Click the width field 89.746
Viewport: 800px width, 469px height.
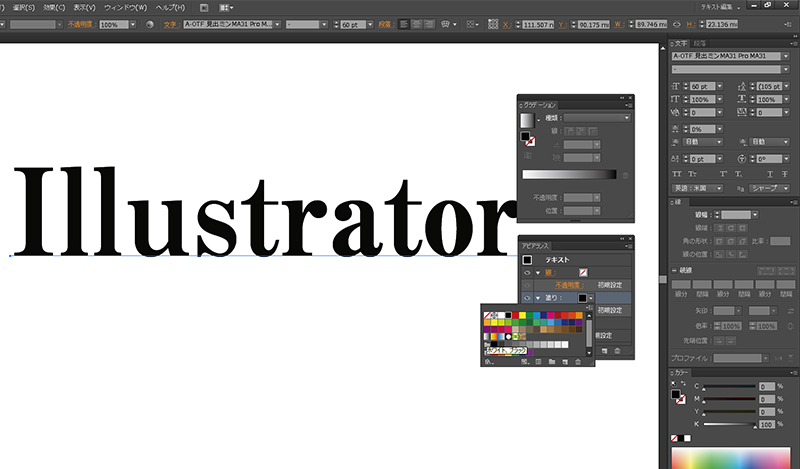click(652, 24)
